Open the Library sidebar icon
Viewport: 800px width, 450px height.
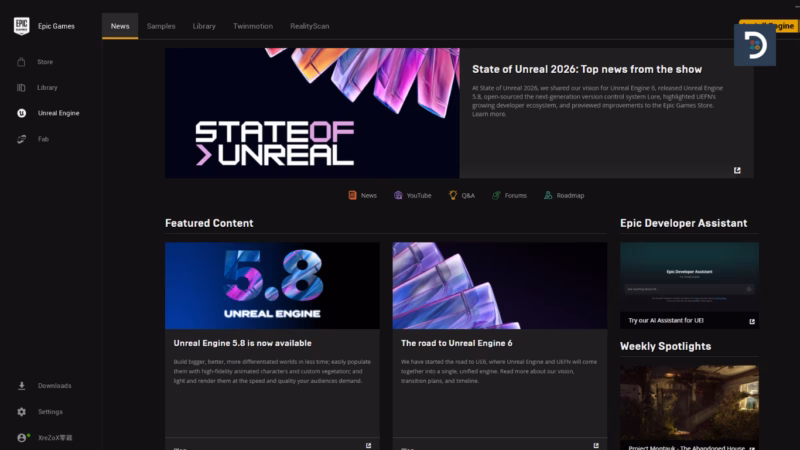click(21, 88)
